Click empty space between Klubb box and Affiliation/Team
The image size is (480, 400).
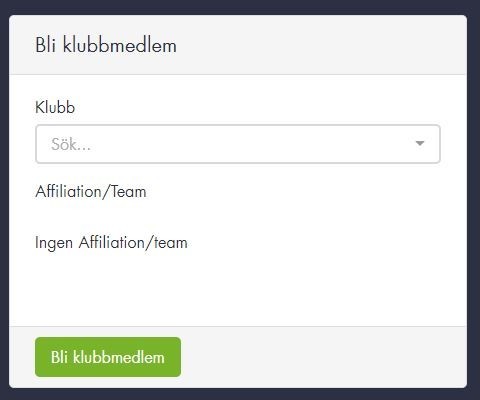click(x=238, y=173)
